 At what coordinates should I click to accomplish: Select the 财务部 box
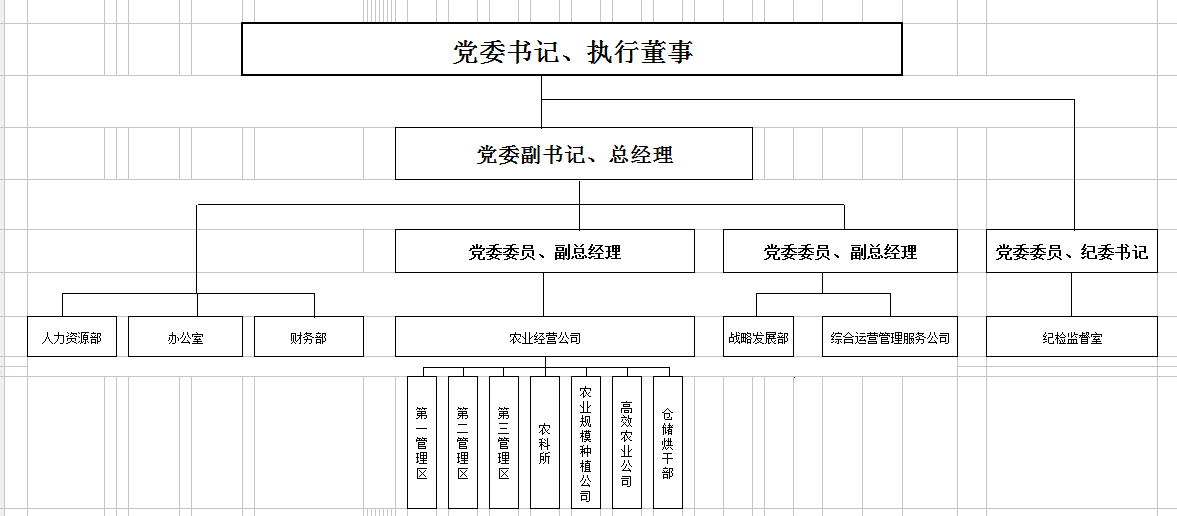coord(309,336)
